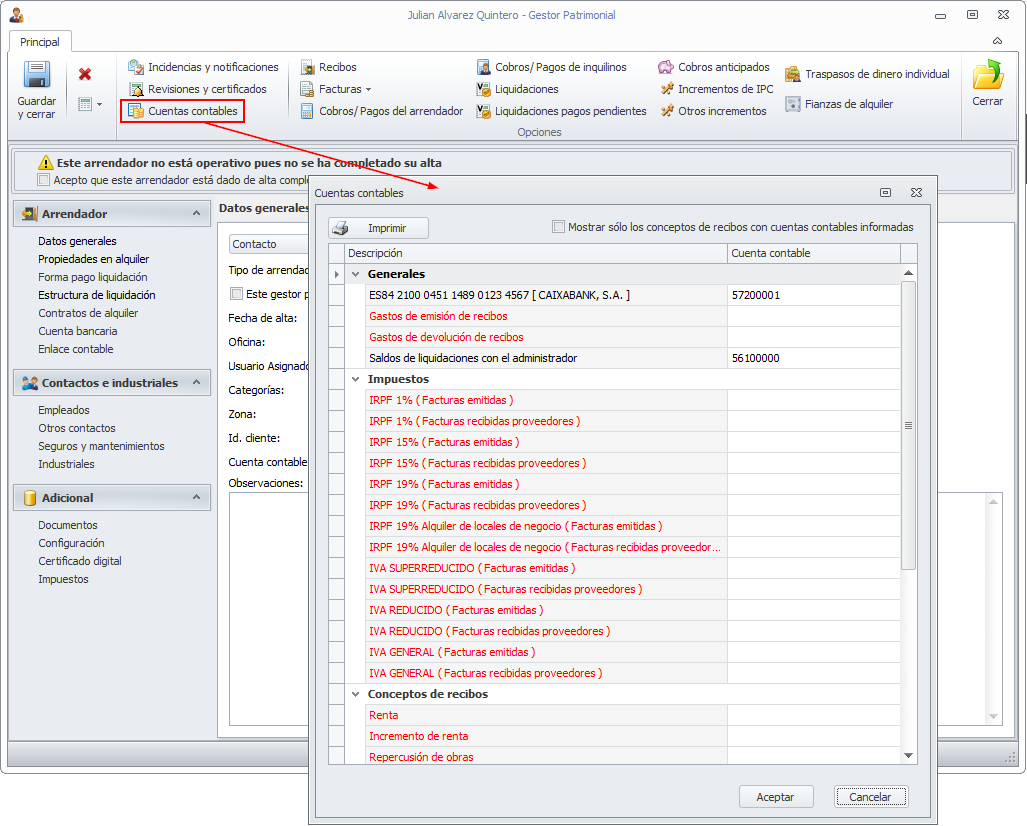Click the dialog's vertical scrollbar thumb

click(908, 426)
